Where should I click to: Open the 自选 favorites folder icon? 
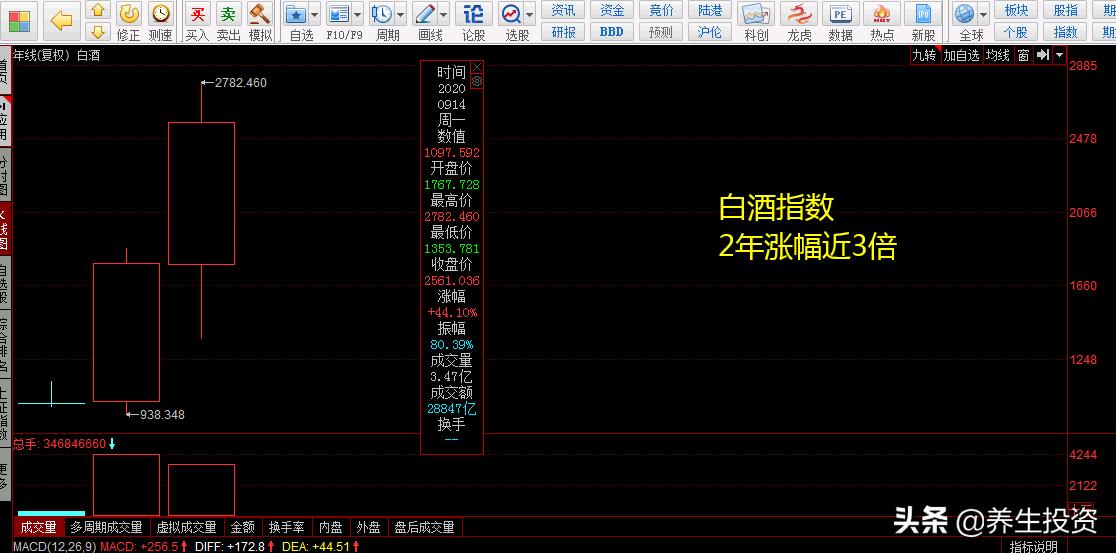(x=296, y=14)
